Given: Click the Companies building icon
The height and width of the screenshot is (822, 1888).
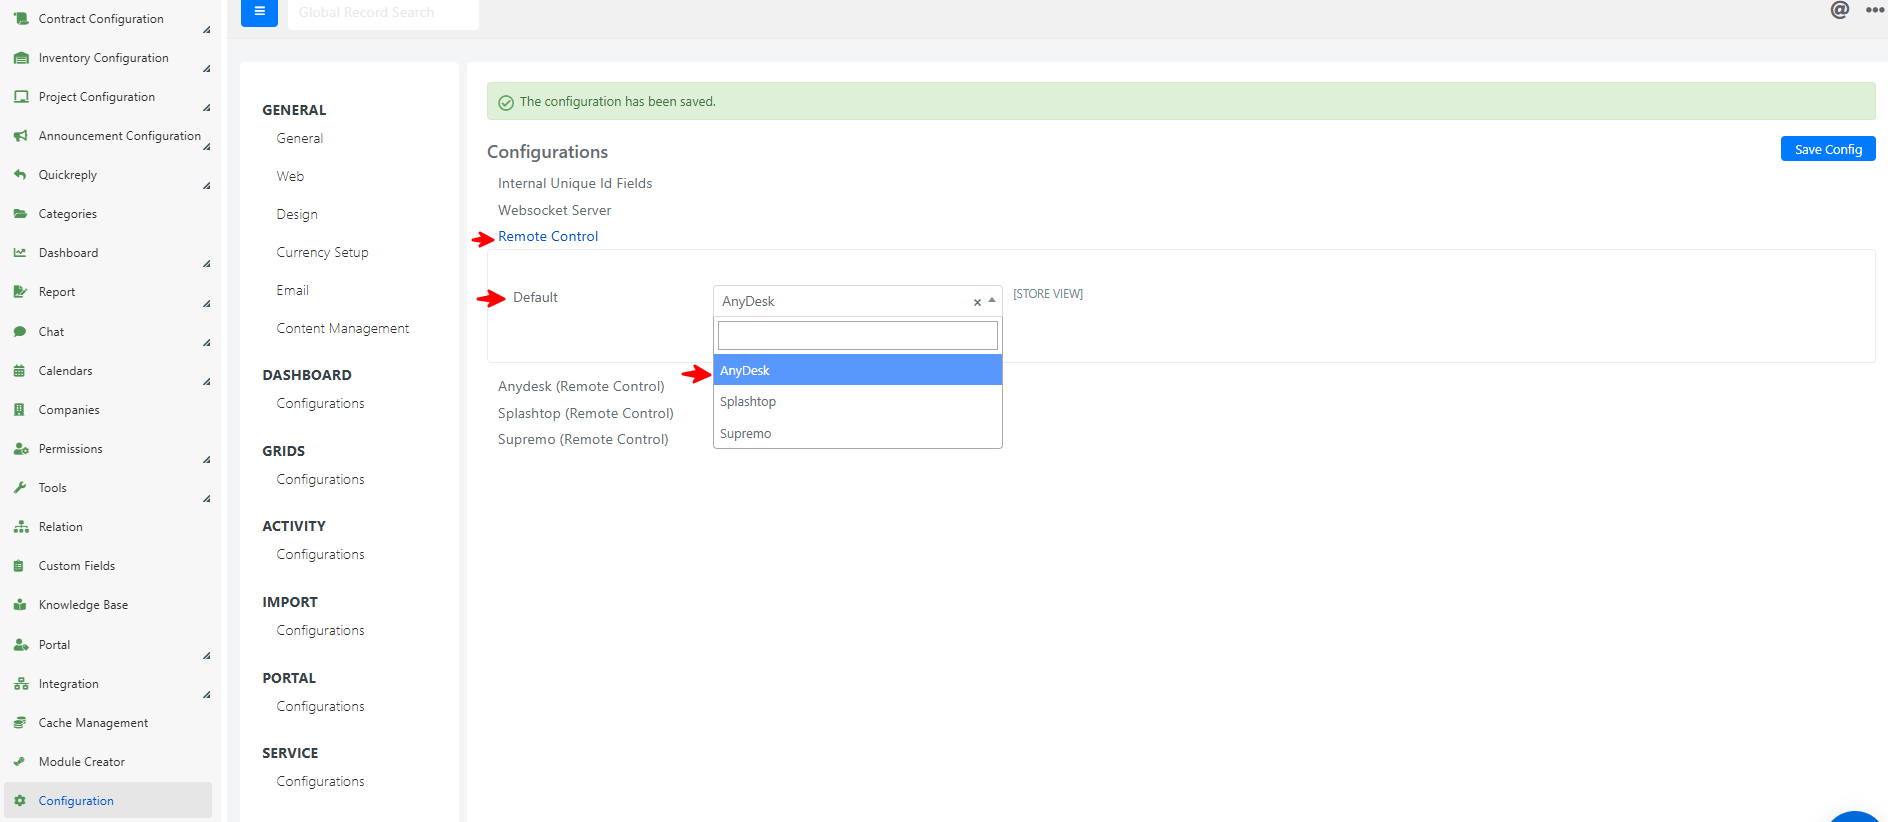Looking at the screenshot, I should pyautogui.click(x=20, y=410).
